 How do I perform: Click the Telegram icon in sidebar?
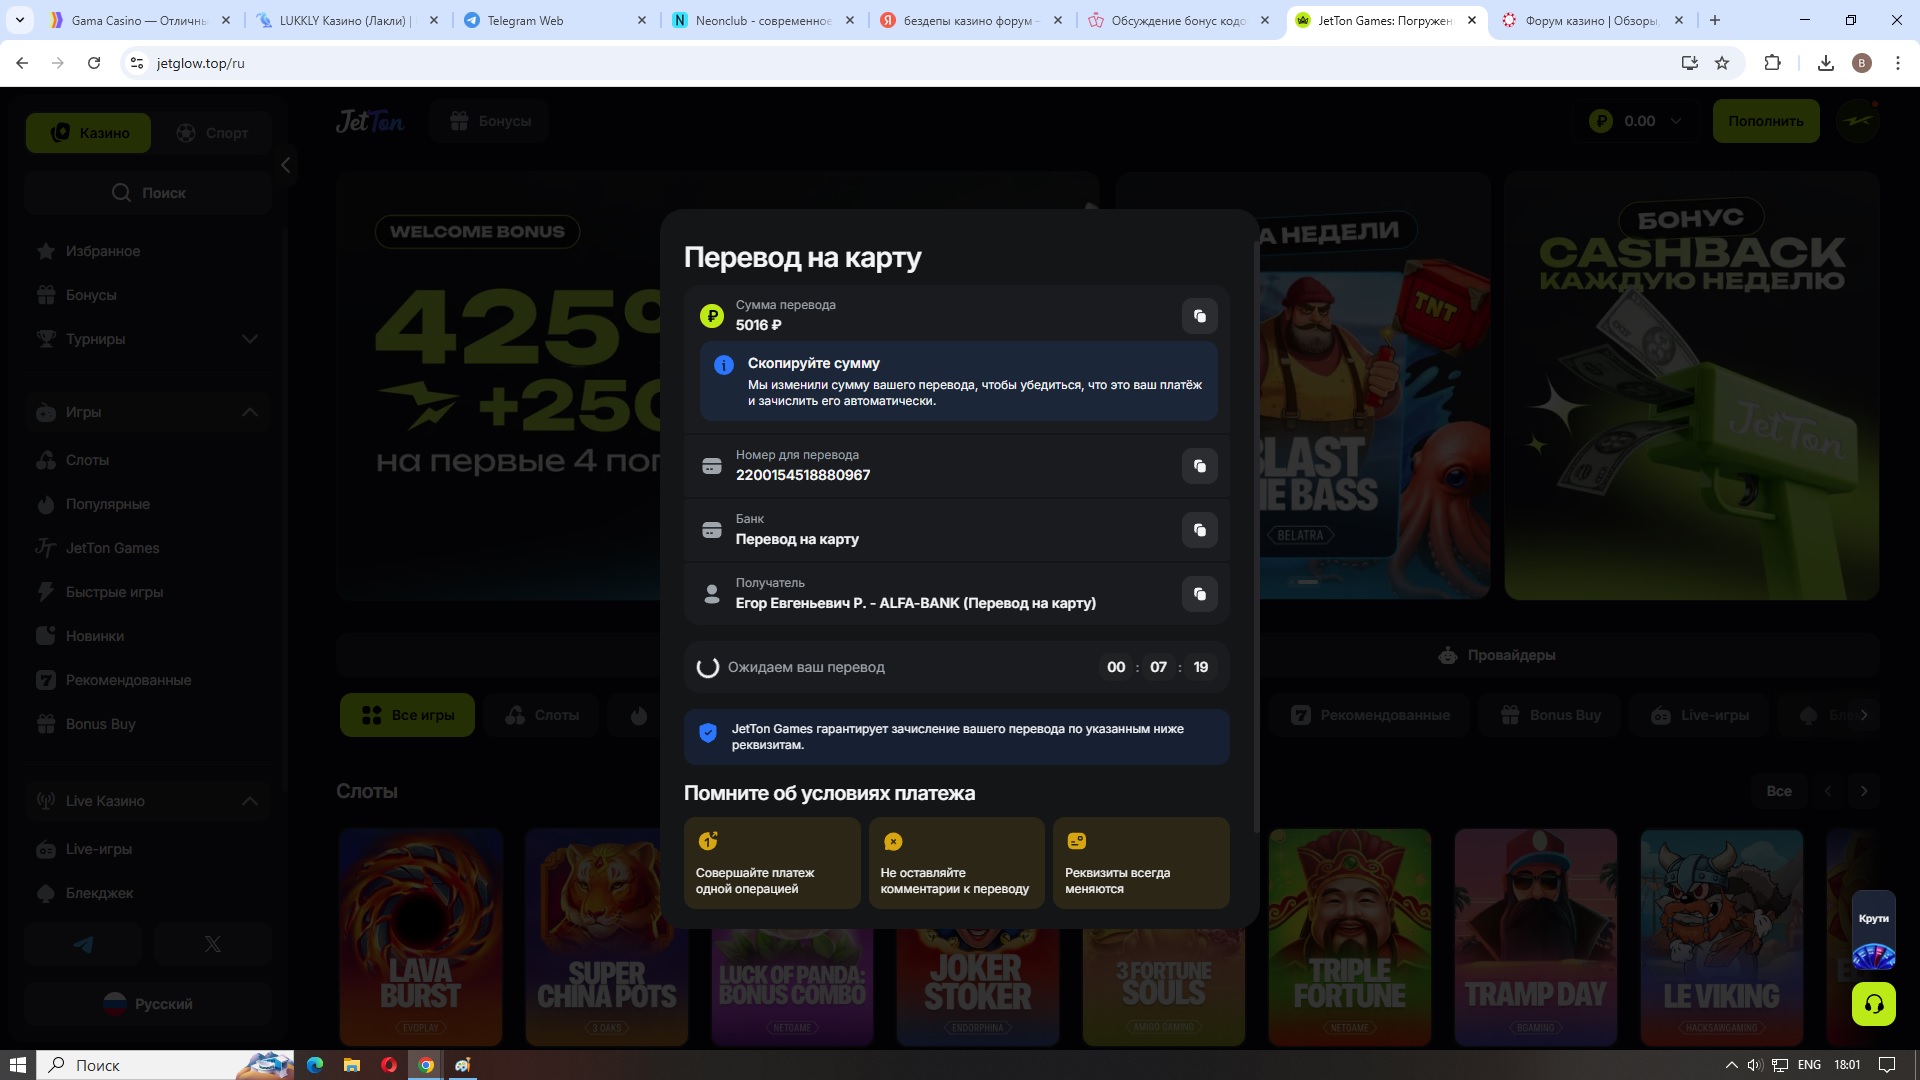click(x=83, y=944)
